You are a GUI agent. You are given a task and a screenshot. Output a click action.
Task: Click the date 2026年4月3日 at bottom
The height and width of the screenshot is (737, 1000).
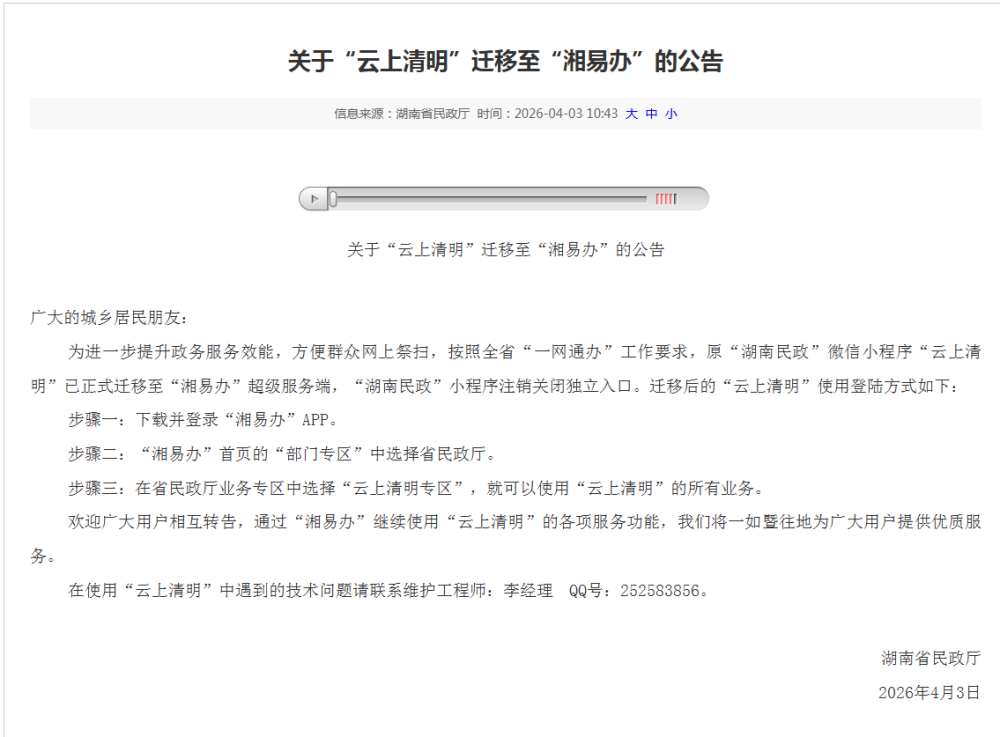[929, 692]
